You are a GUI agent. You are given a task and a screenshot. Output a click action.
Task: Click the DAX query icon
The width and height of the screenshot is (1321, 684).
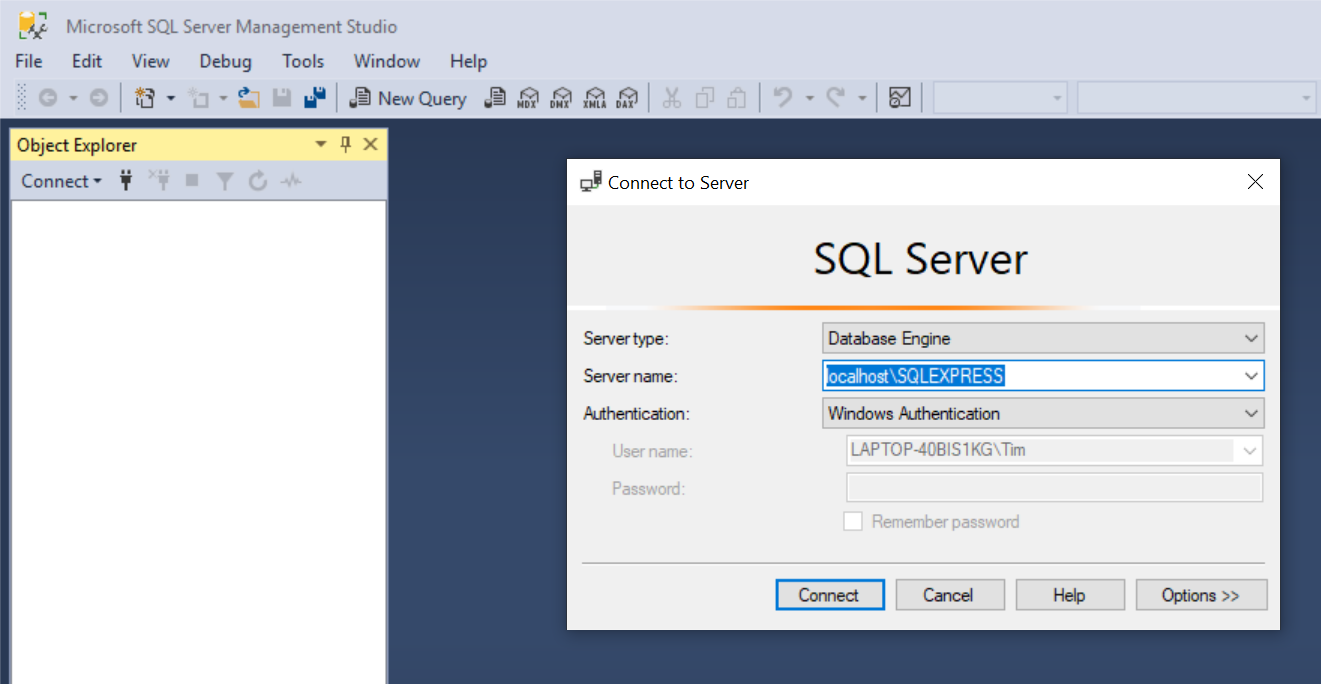tap(627, 98)
